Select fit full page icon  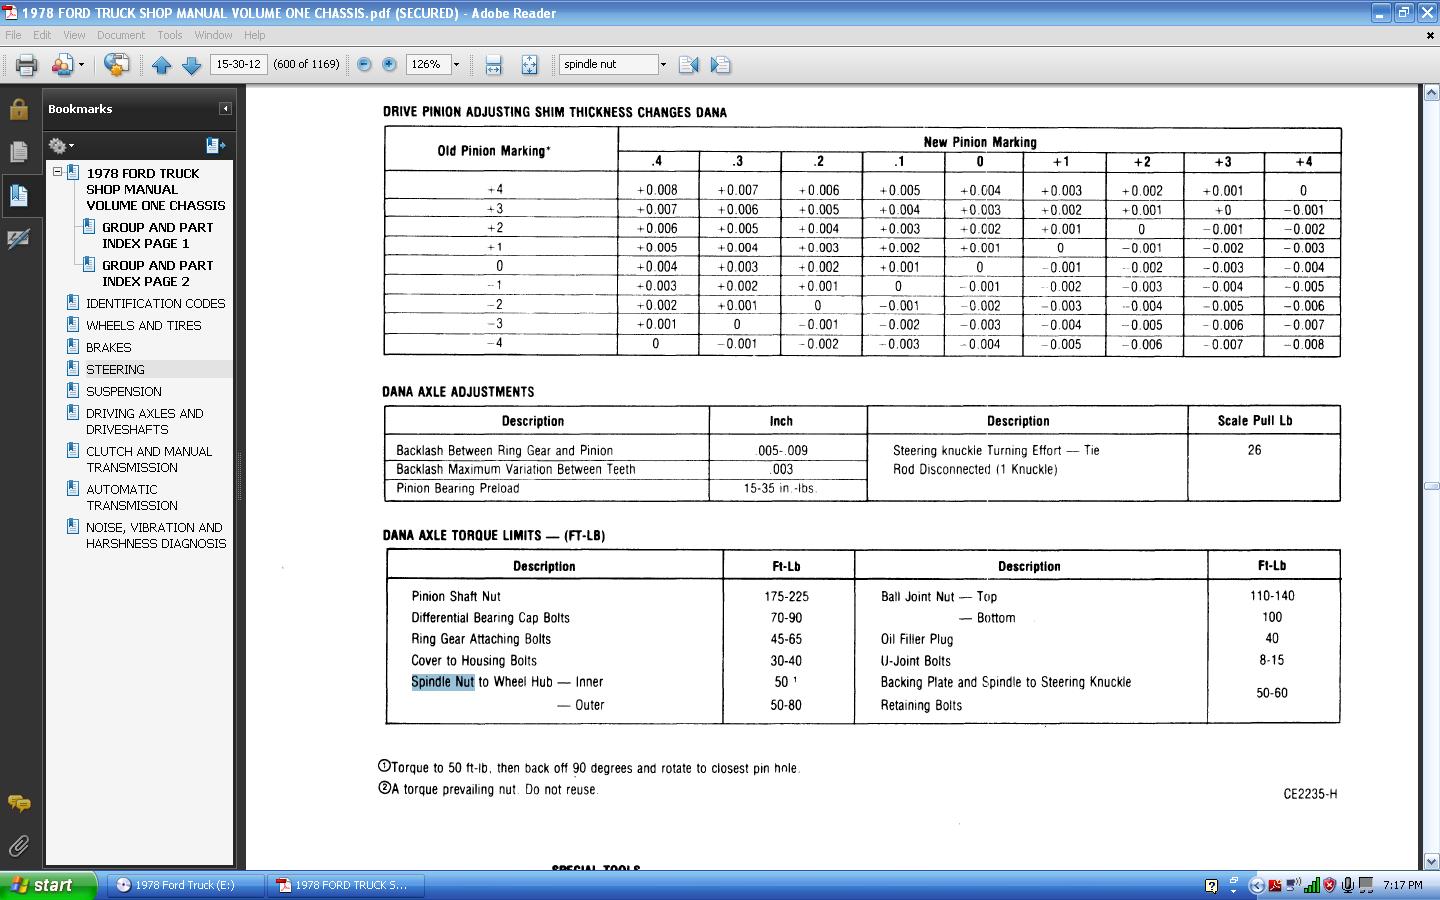(529, 65)
